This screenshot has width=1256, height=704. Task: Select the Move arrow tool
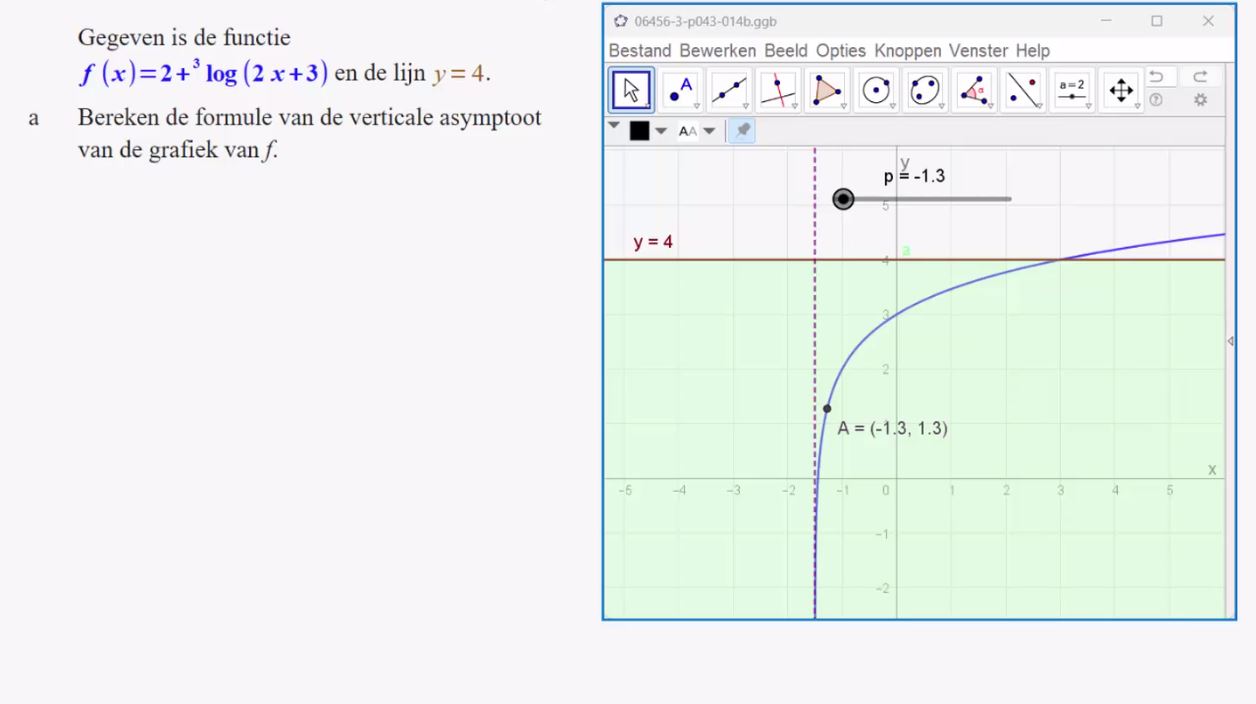(x=632, y=90)
